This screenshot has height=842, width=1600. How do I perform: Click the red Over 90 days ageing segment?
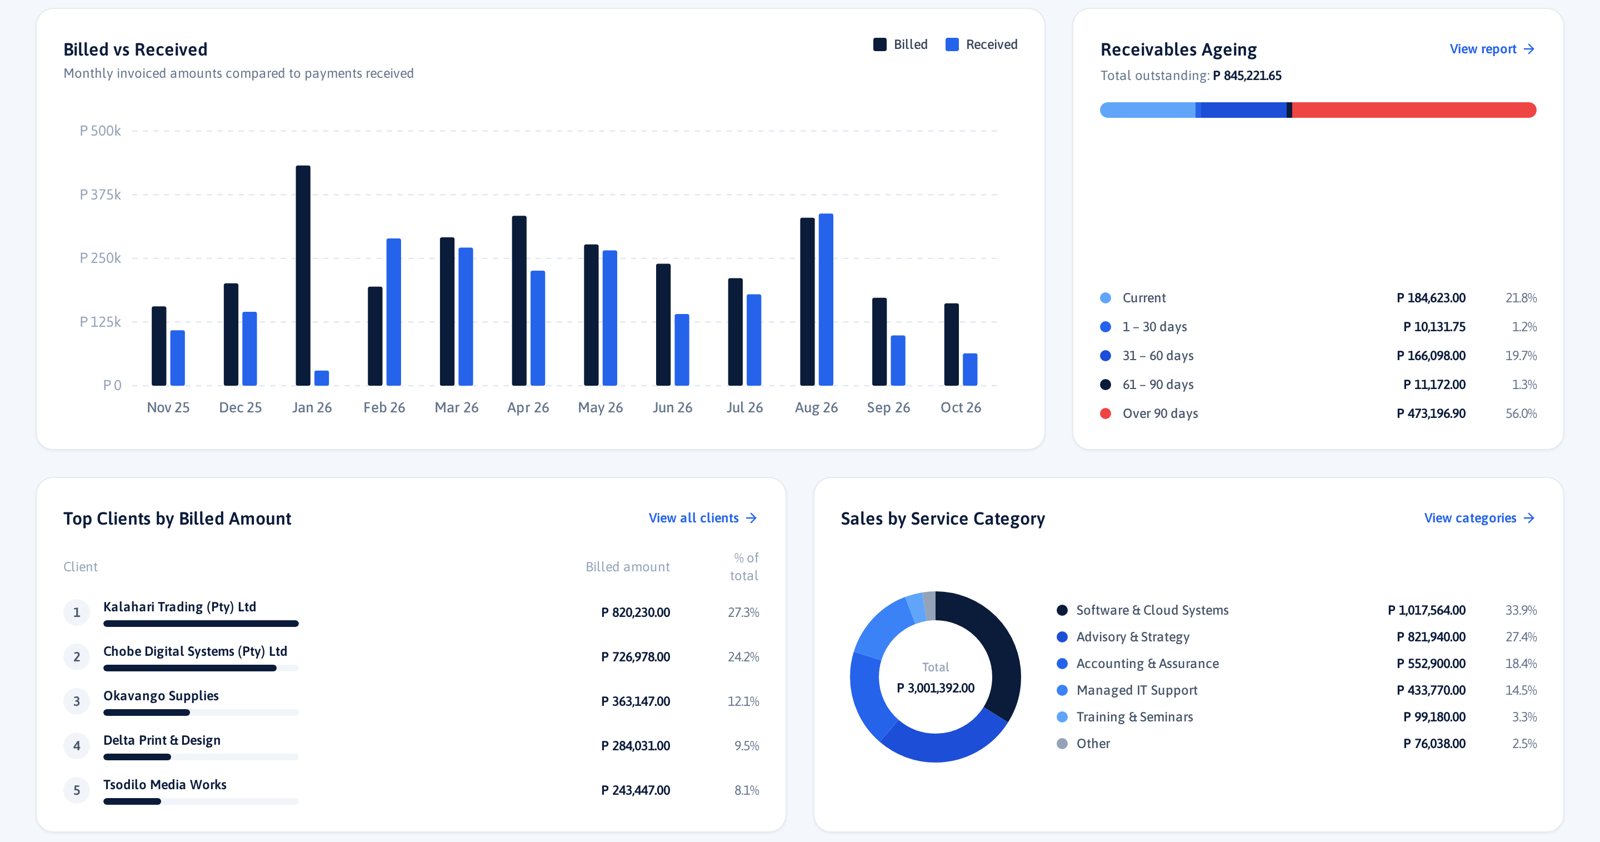(1414, 110)
